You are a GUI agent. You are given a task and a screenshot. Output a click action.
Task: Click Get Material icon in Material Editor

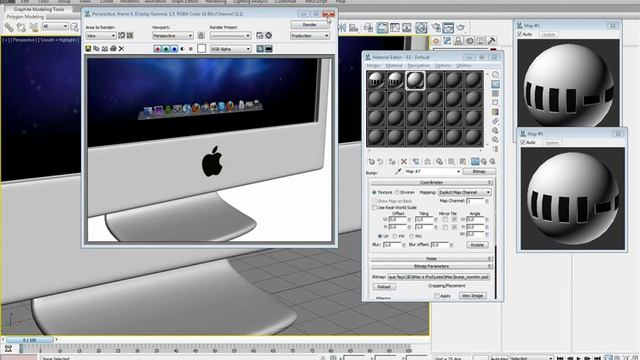tap(371, 162)
